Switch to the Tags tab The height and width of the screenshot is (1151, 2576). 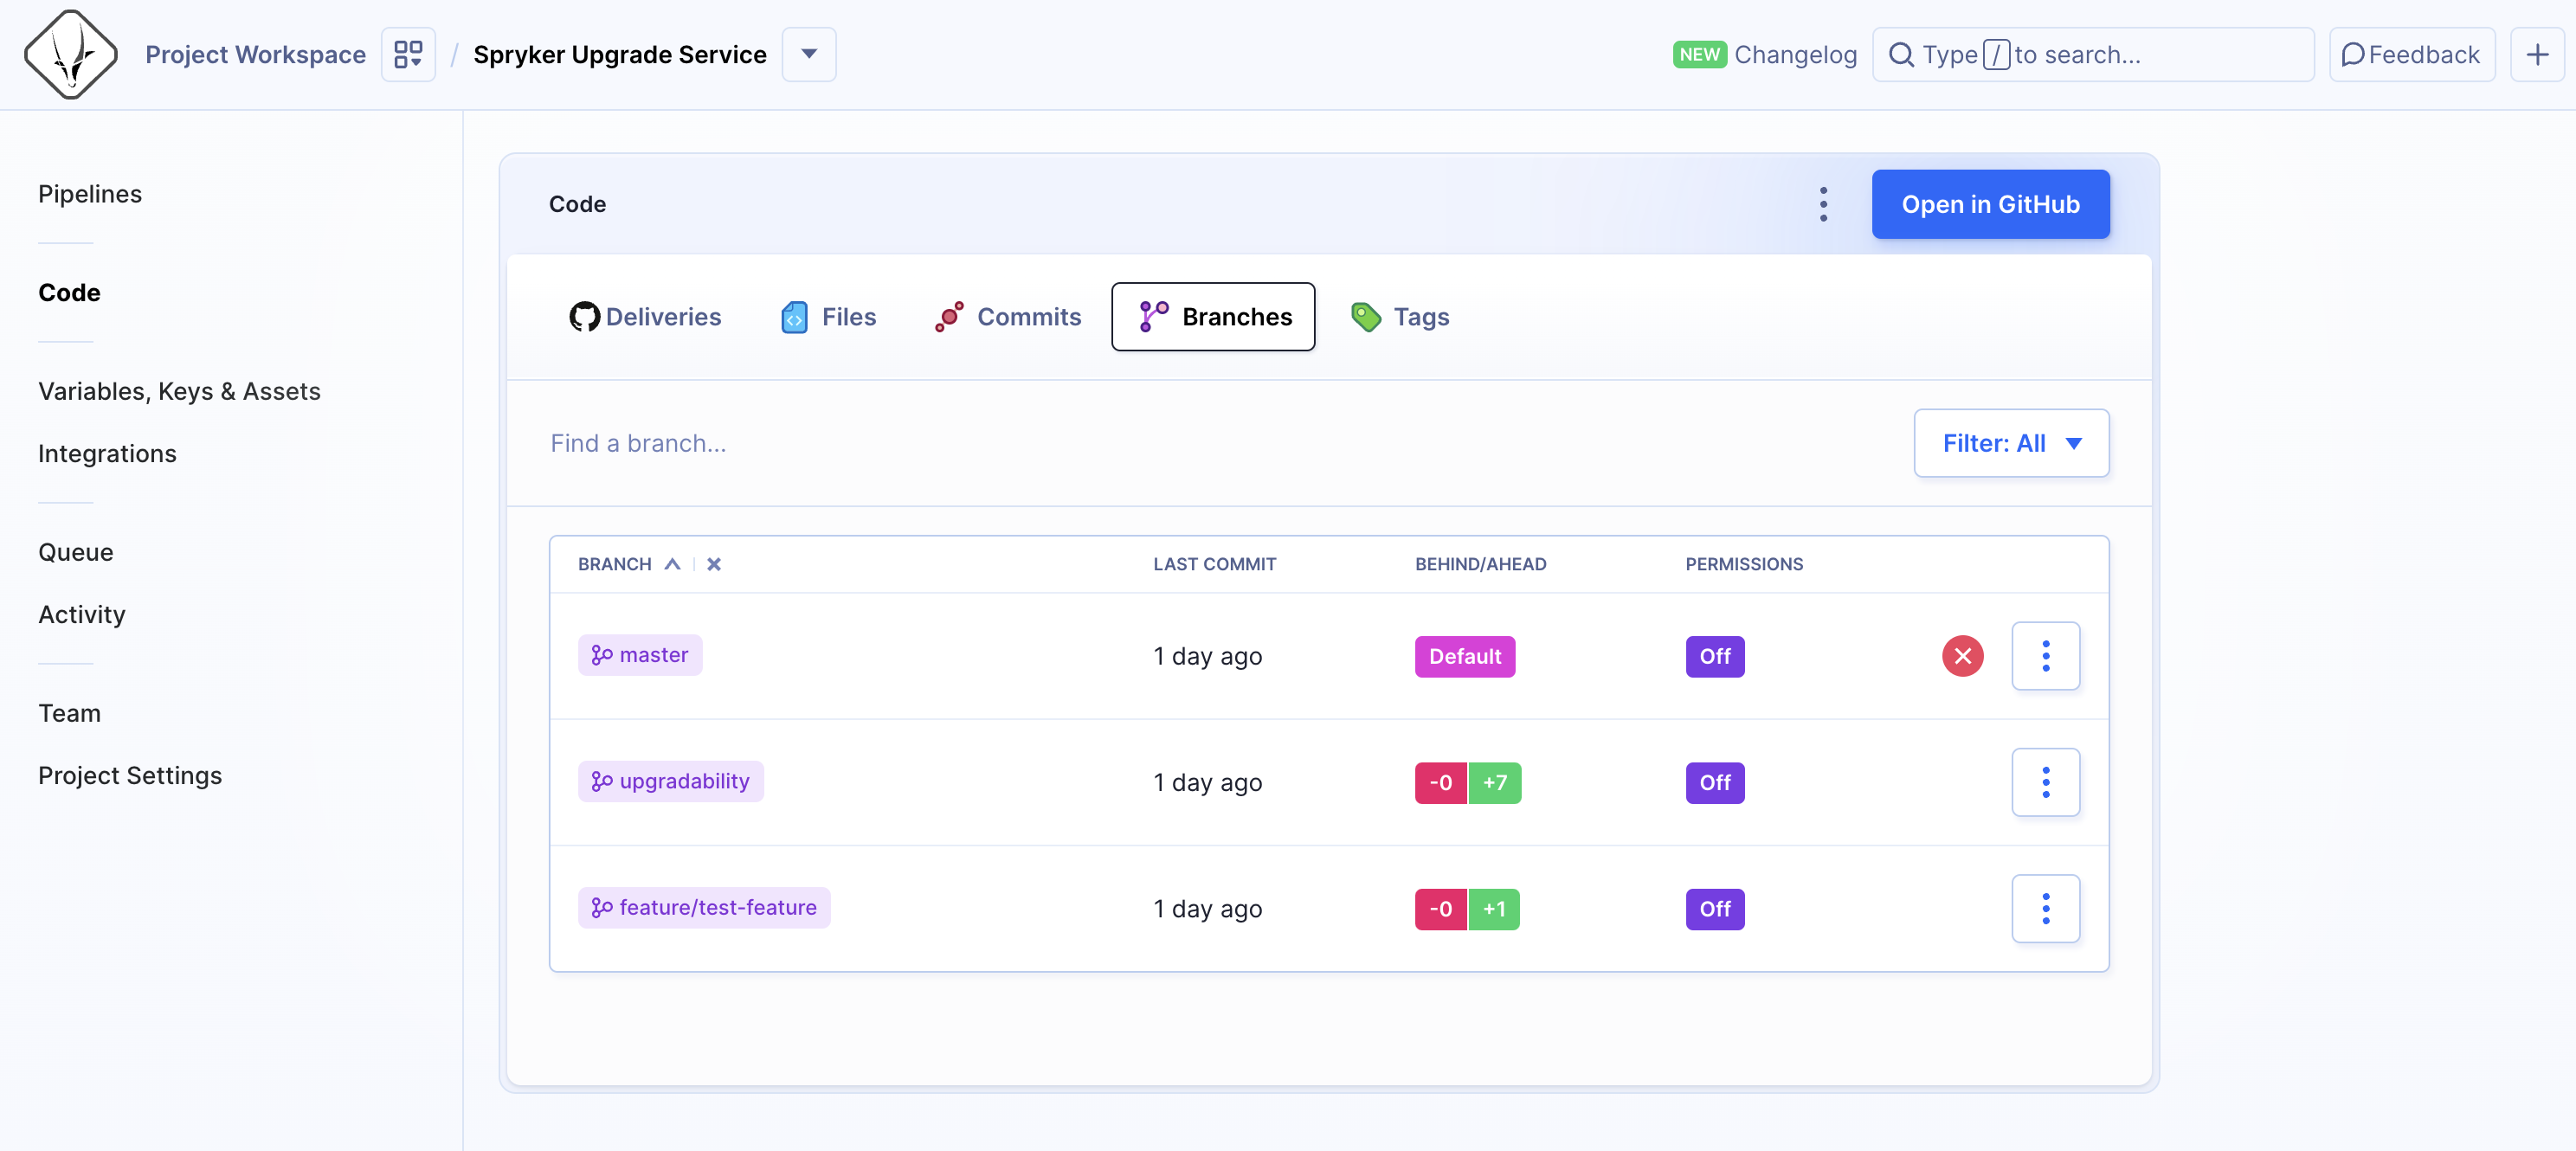1400,317
